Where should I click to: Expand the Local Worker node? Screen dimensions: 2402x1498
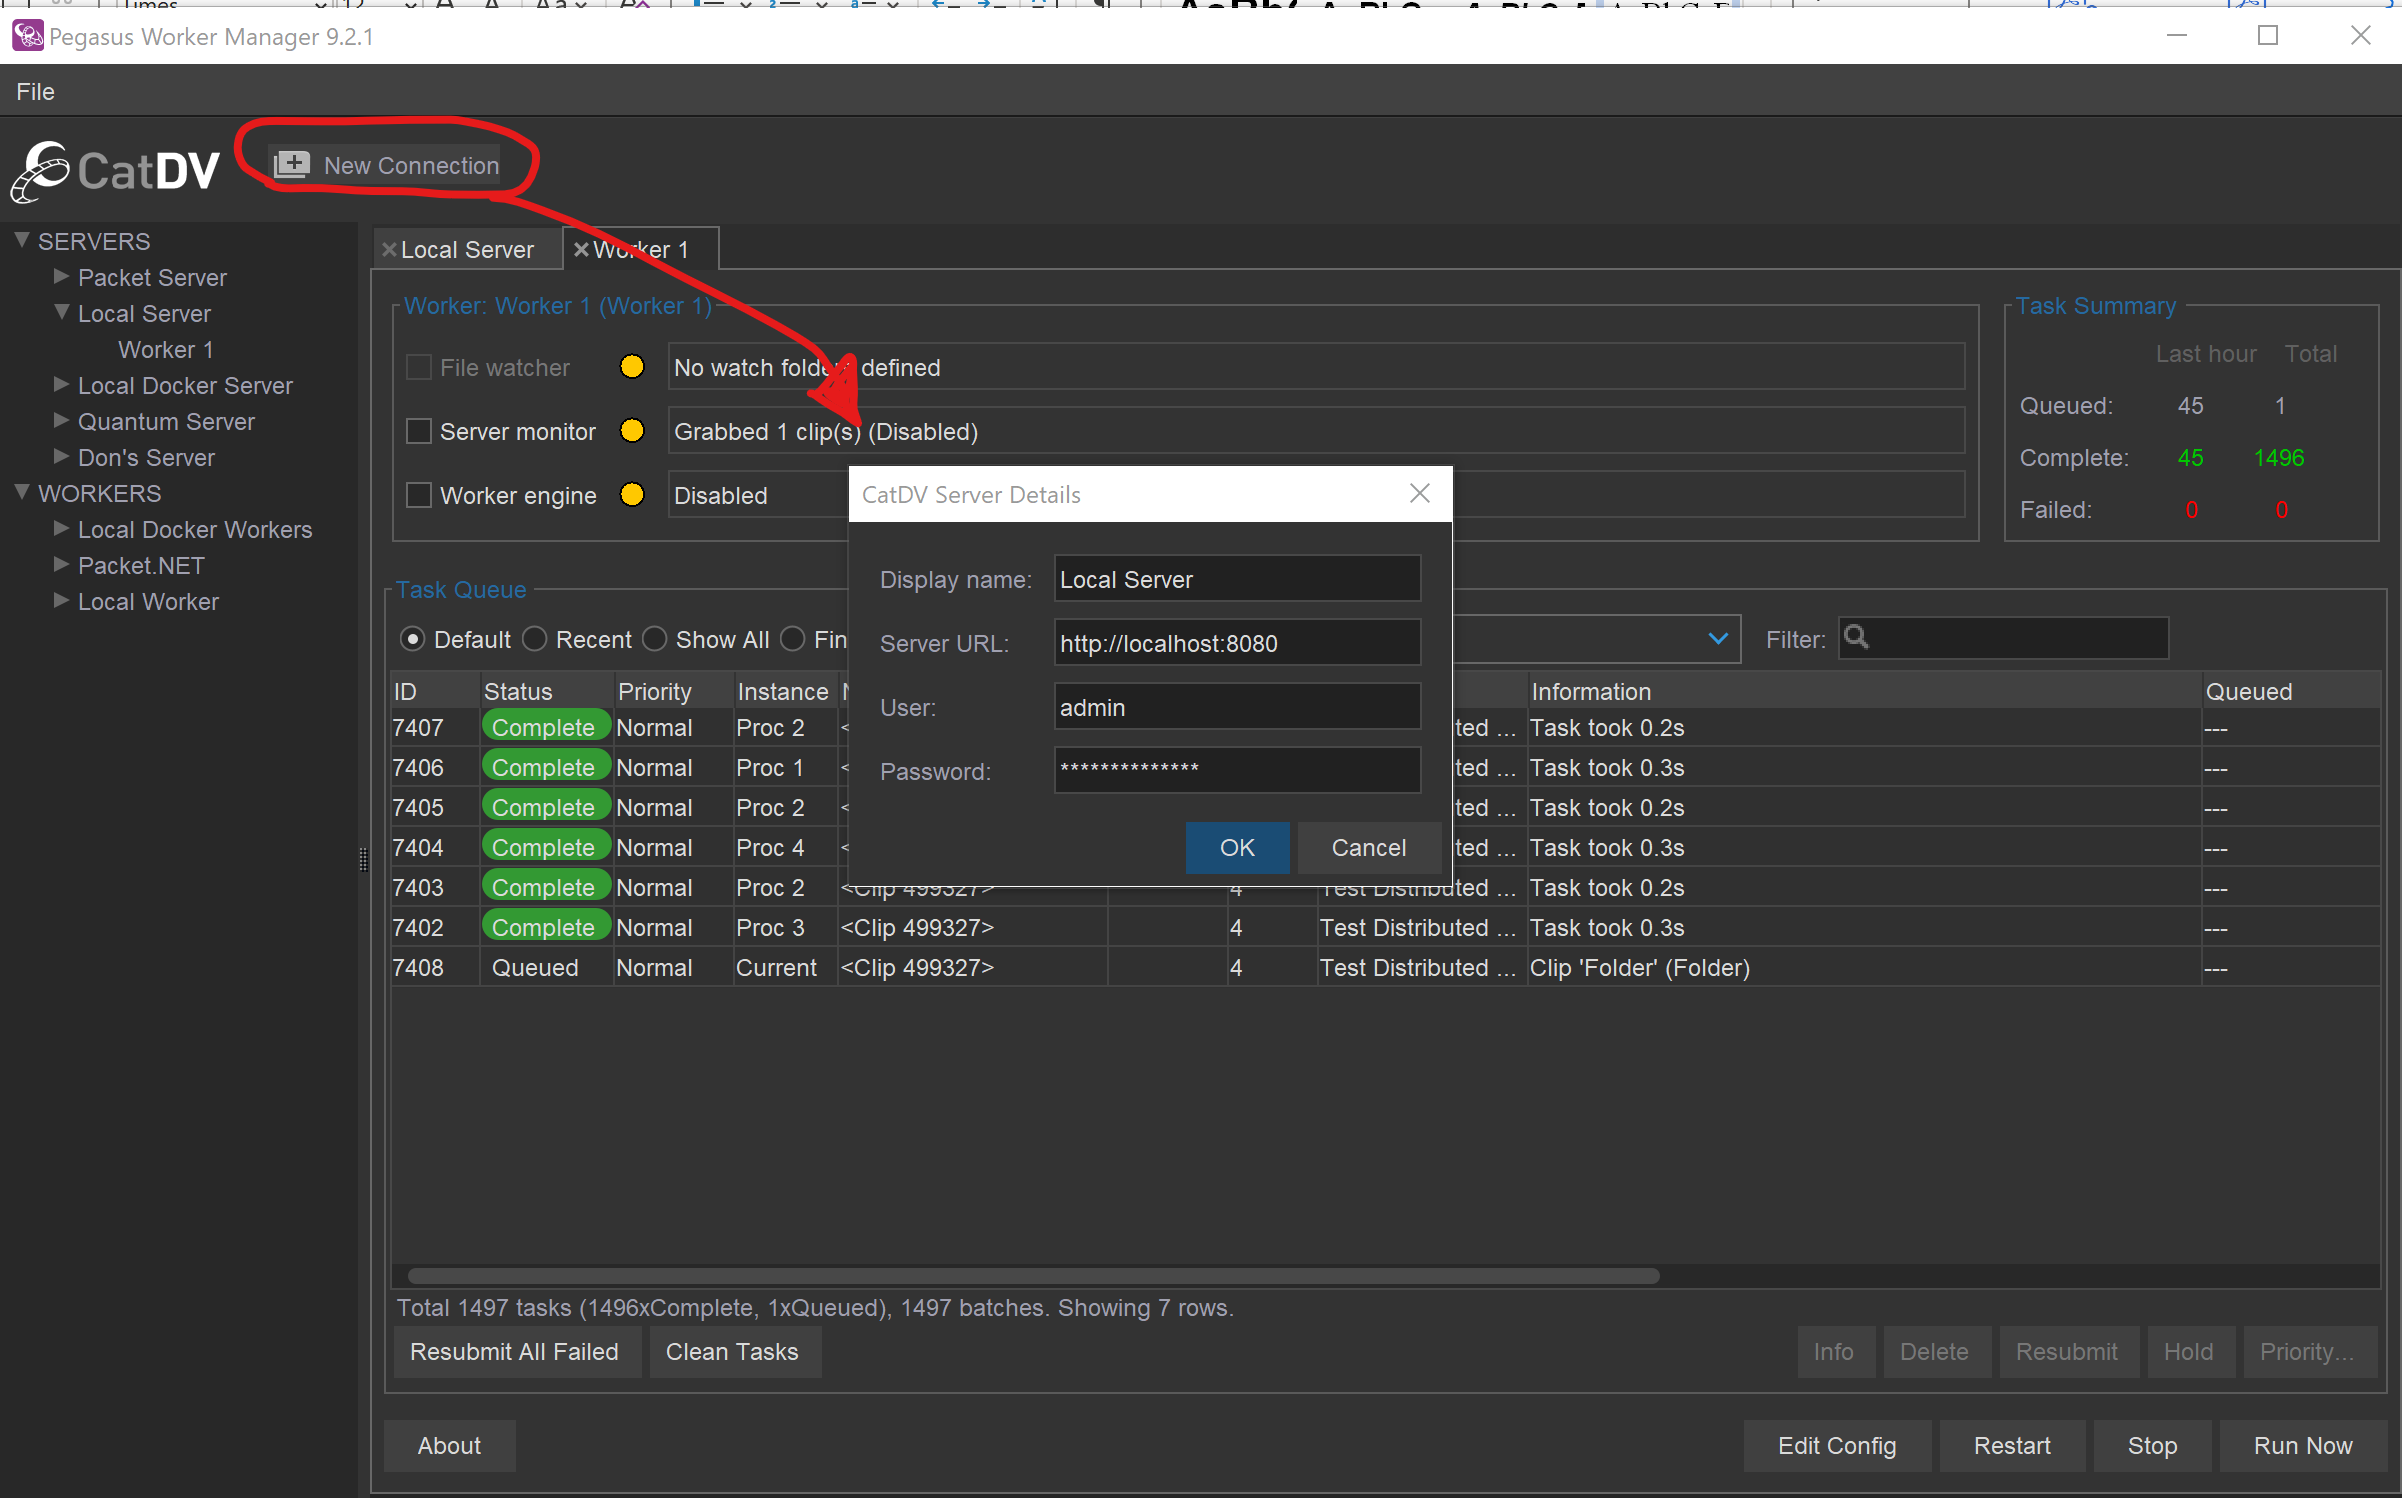coord(61,600)
